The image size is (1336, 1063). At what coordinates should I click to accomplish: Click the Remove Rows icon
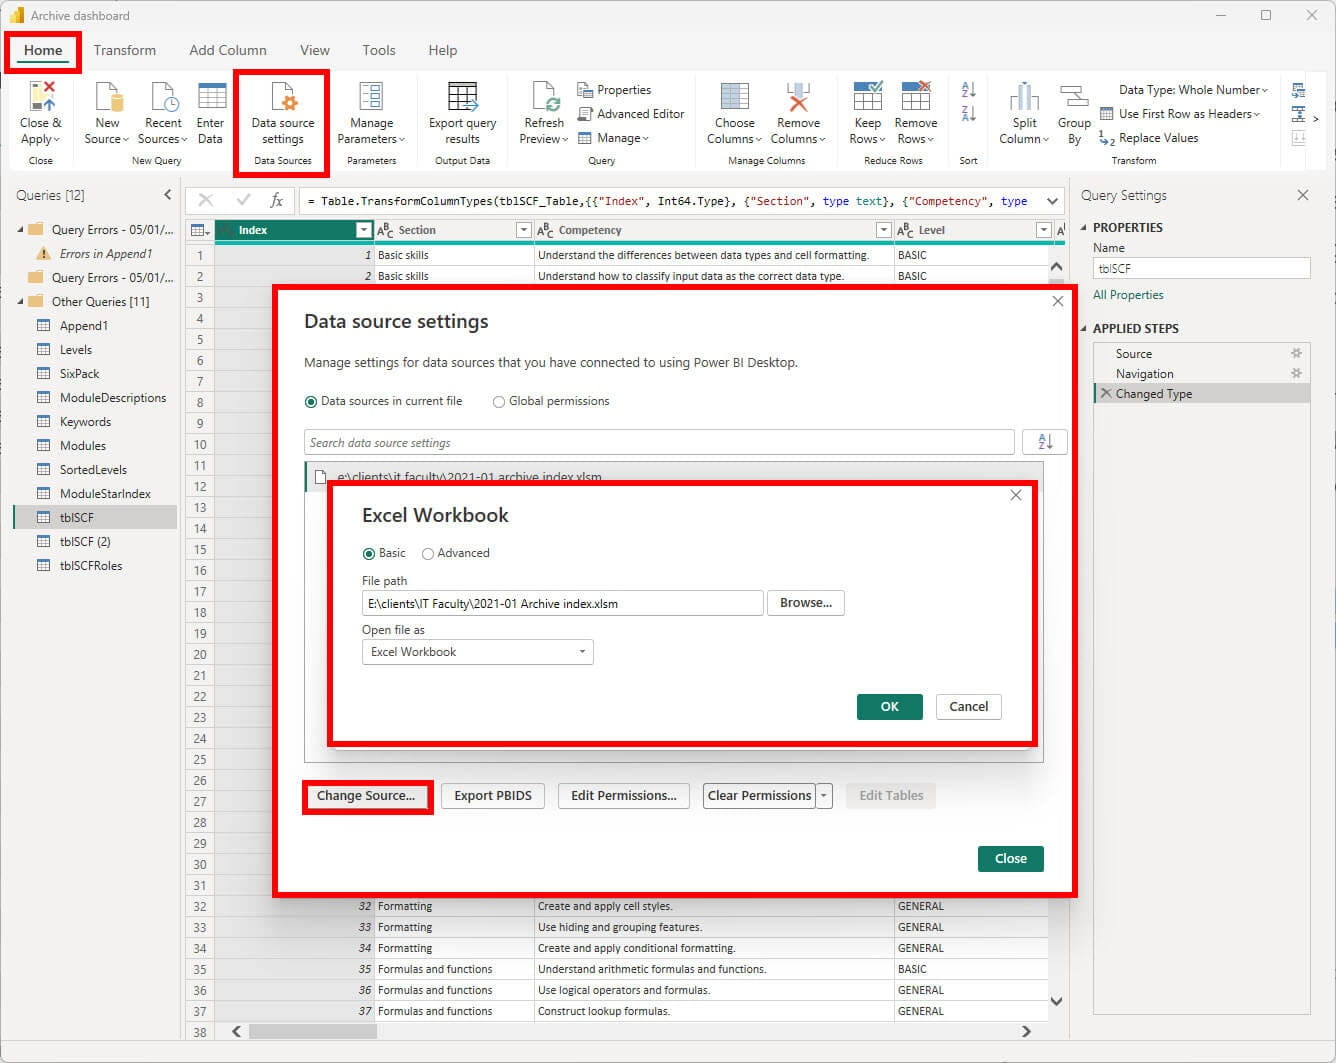tap(916, 97)
